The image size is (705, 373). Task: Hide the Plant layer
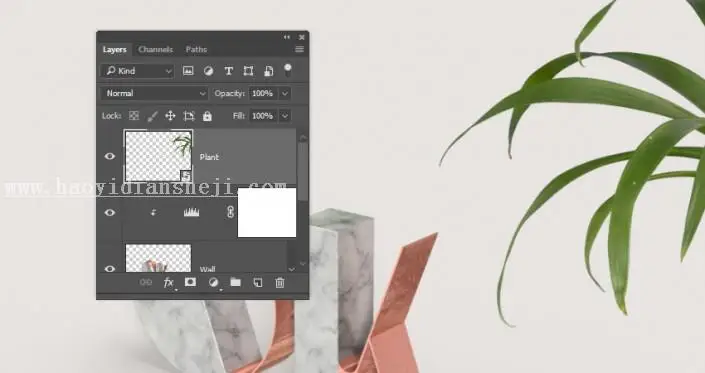110,156
